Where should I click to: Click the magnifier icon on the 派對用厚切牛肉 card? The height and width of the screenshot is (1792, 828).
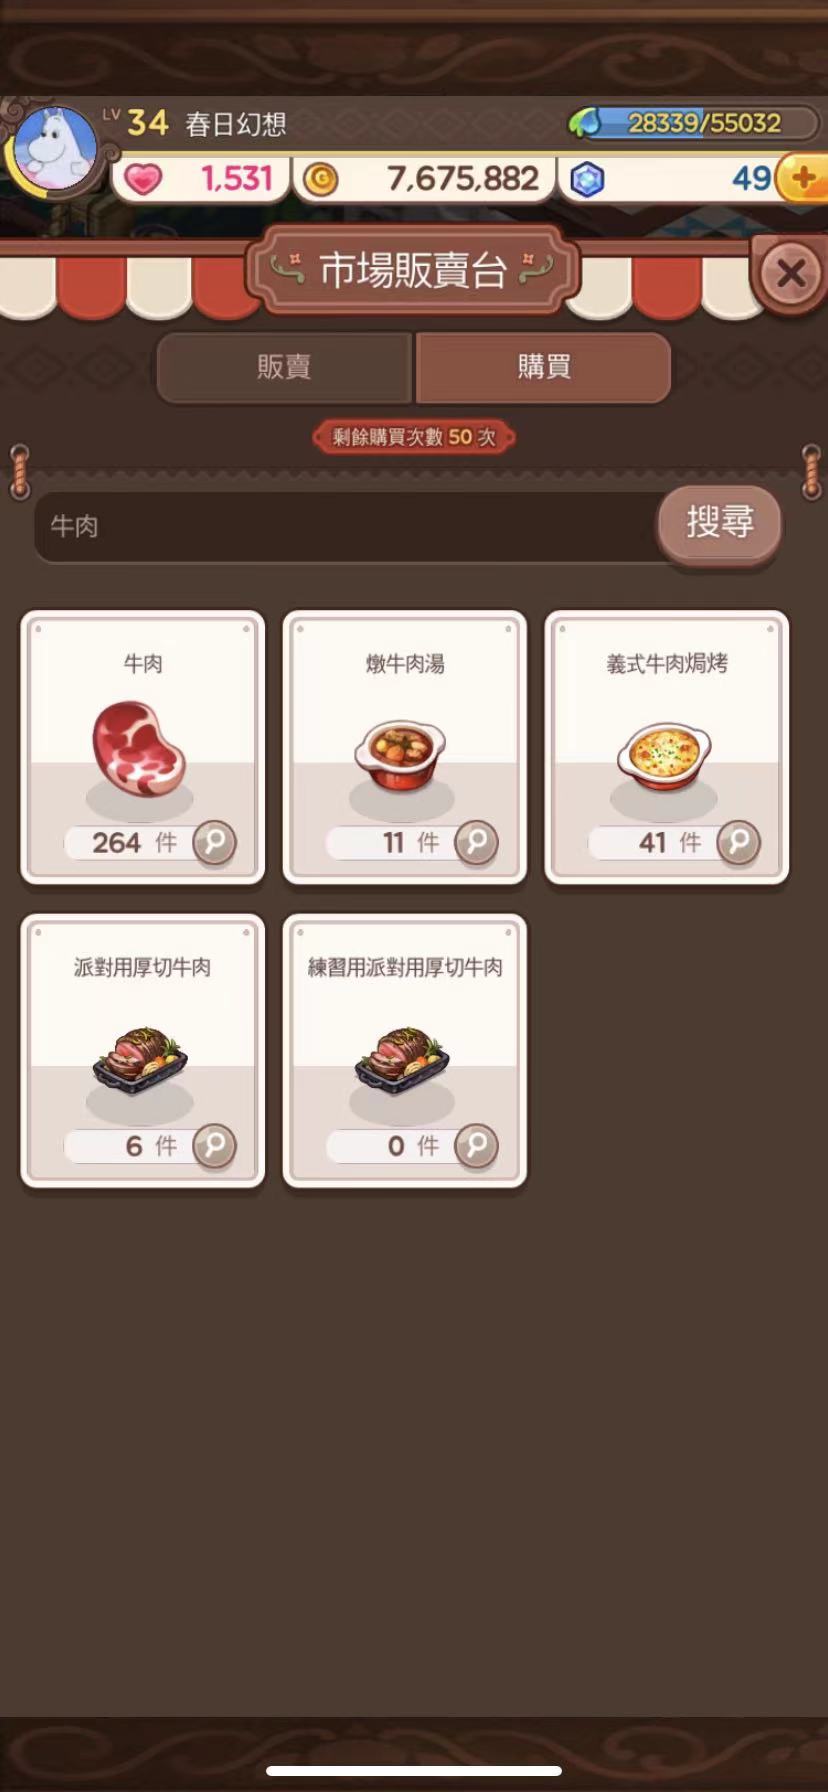pyautogui.click(x=214, y=1145)
